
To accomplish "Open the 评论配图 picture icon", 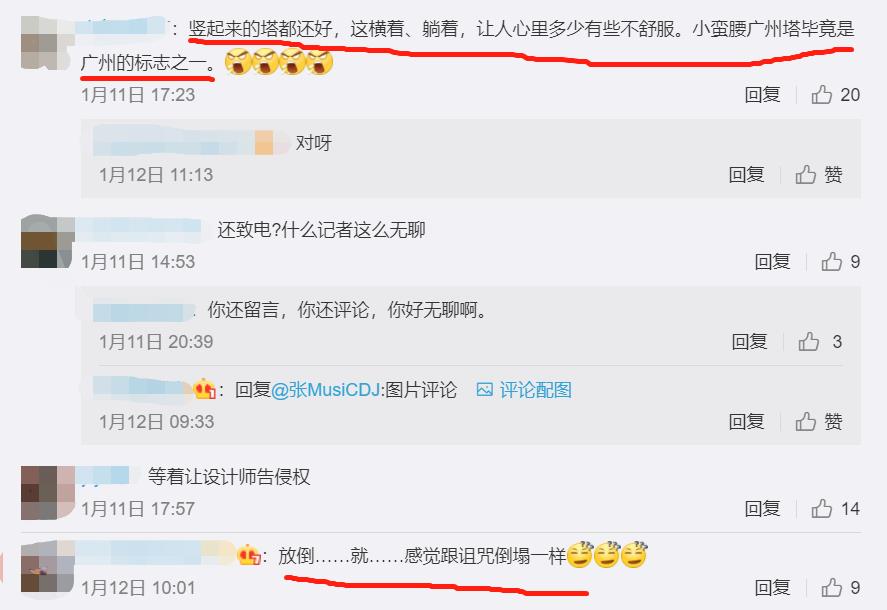I will point(484,389).
